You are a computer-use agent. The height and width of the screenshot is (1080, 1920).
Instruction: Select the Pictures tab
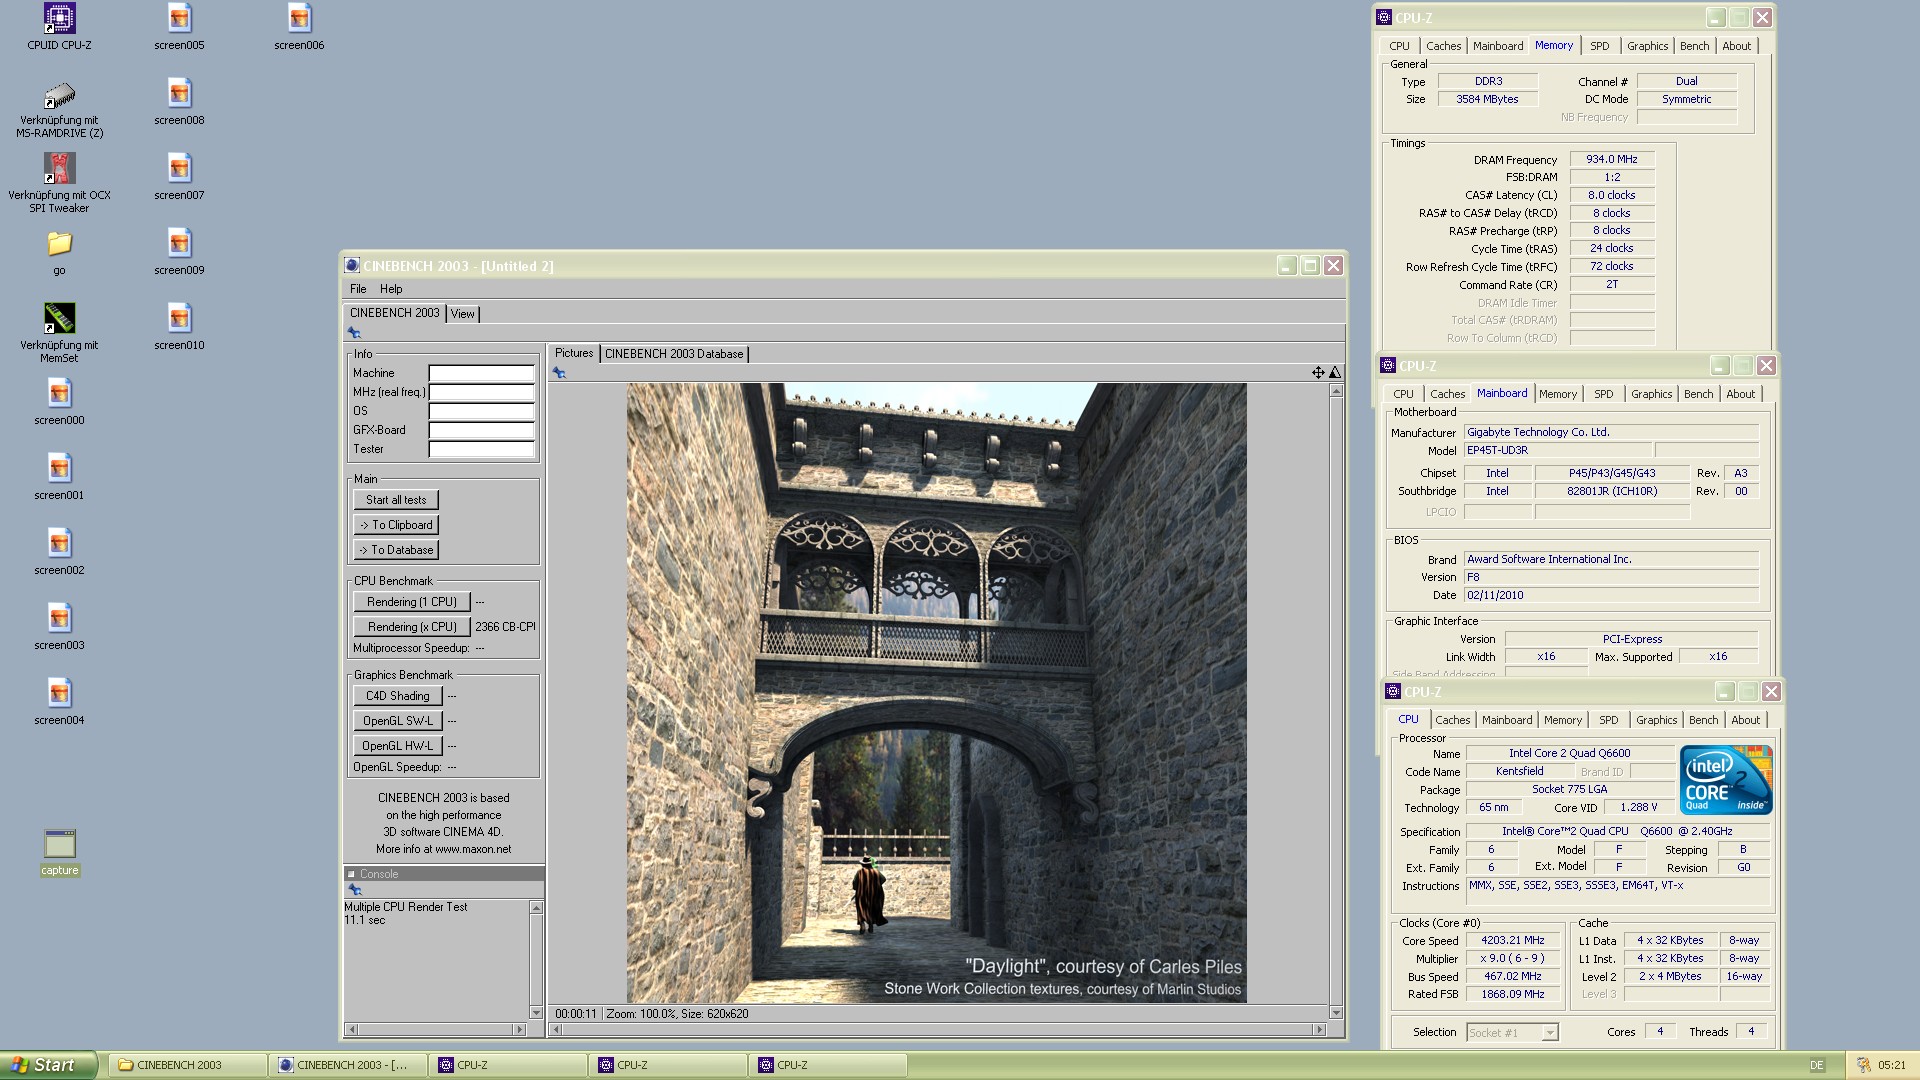(574, 353)
